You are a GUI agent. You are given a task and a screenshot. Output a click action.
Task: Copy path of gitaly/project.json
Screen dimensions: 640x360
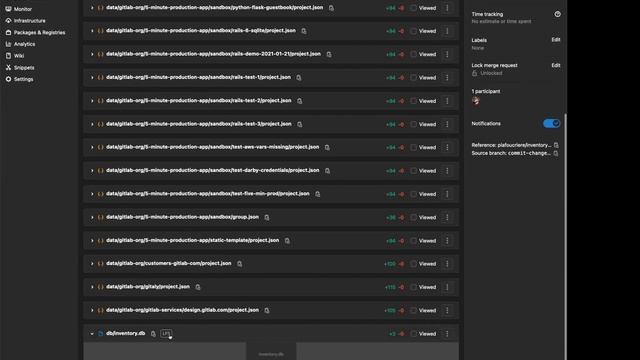pos(198,287)
